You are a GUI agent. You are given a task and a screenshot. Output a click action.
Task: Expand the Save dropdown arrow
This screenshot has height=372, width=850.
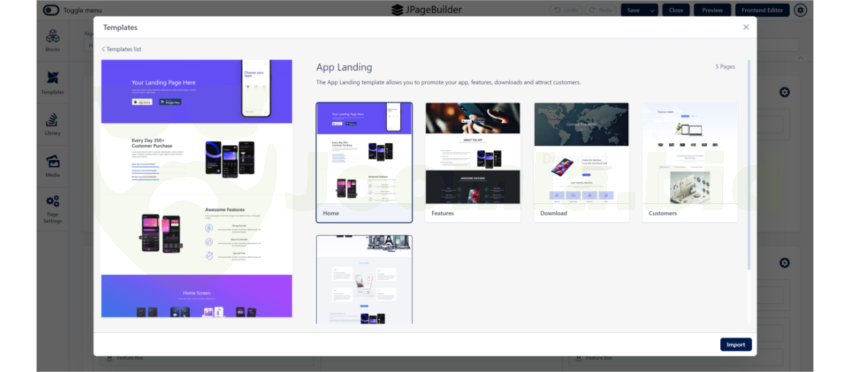click(x=653, y=10)
